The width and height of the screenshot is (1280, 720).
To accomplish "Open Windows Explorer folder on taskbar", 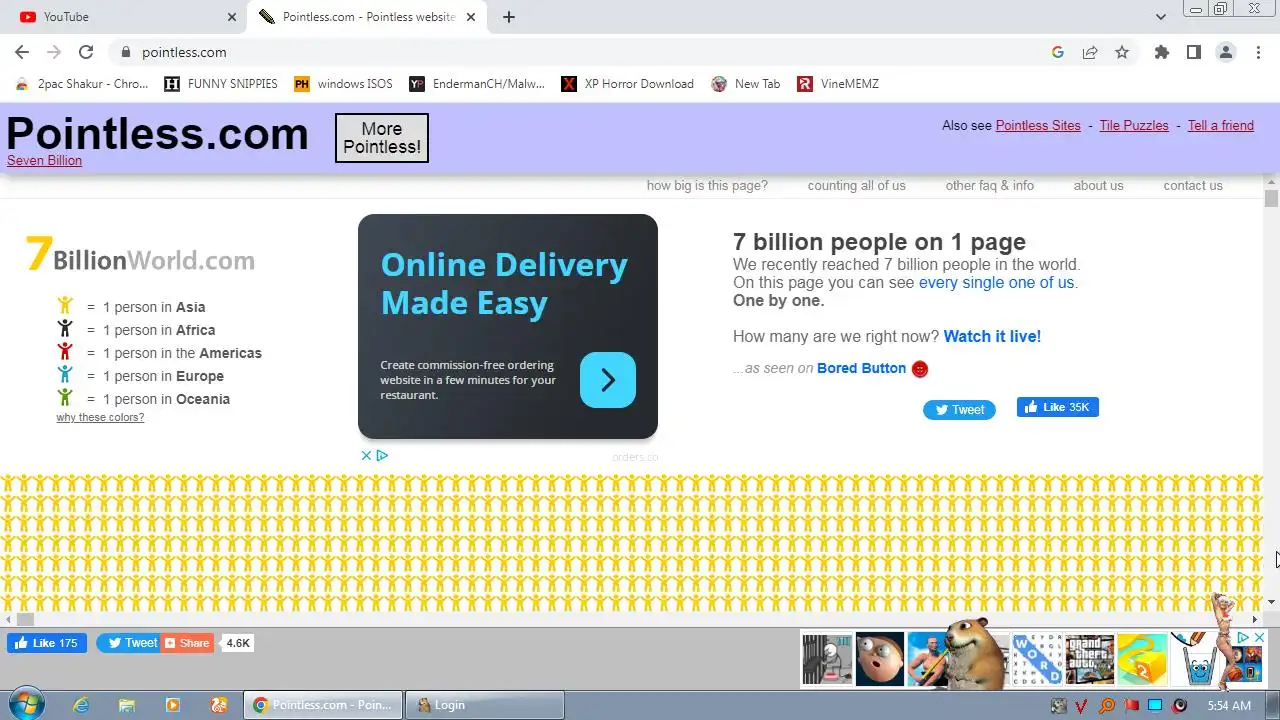I will coord(127,705).
